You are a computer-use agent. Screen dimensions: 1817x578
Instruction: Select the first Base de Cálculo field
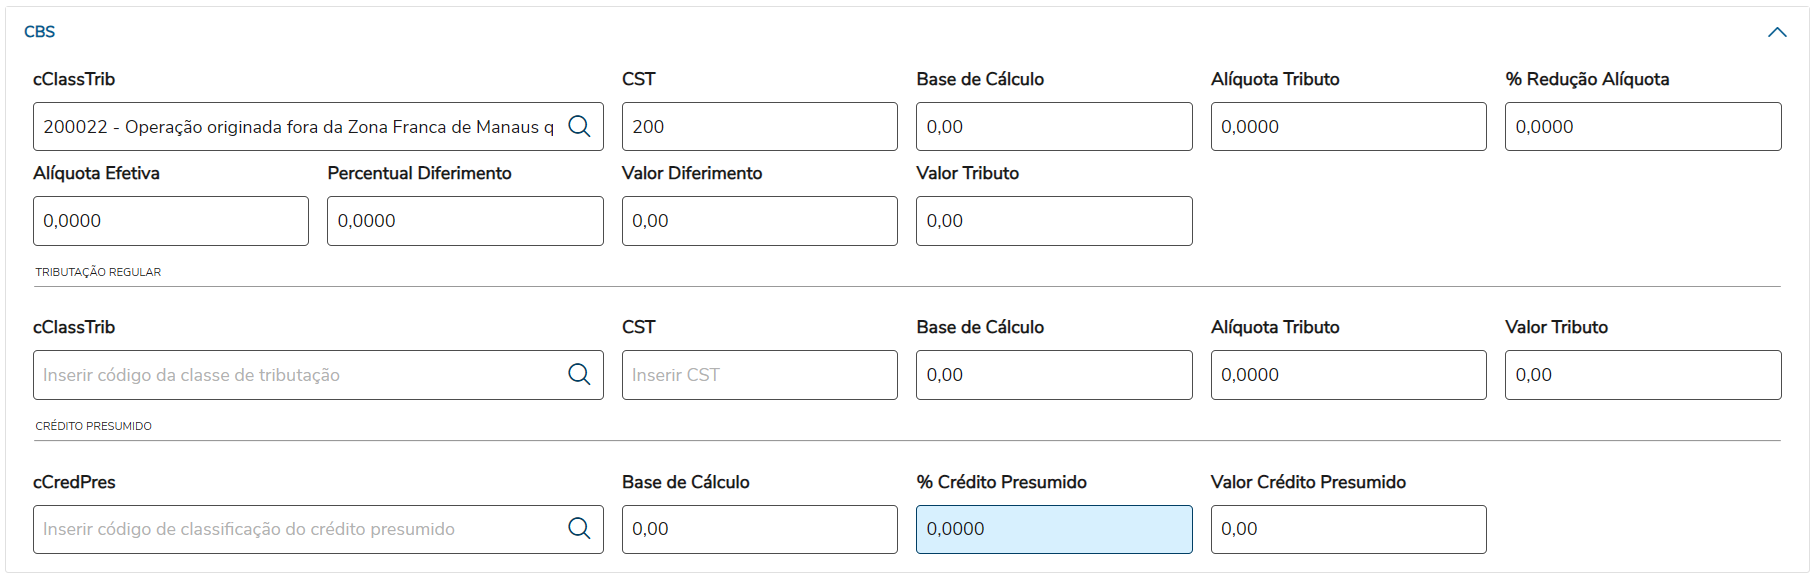1053,127
